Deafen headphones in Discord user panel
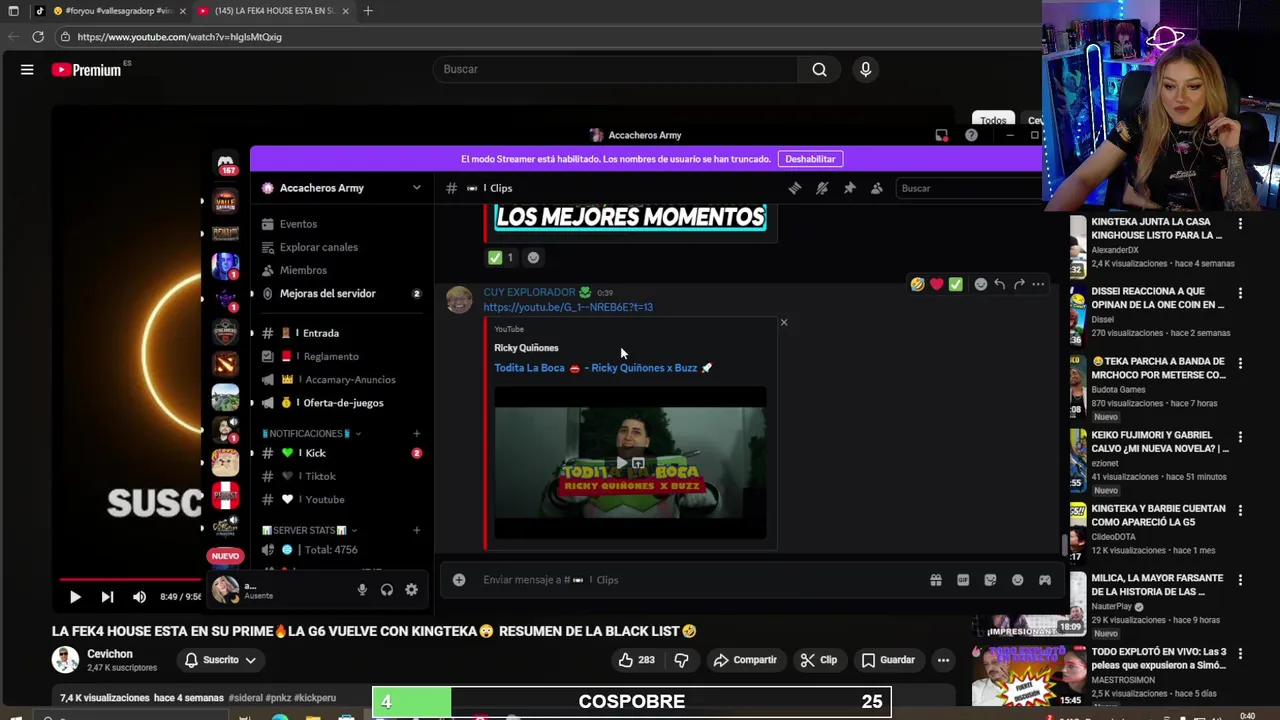Screen dimensions: 1280x720 tap(387, 590)
